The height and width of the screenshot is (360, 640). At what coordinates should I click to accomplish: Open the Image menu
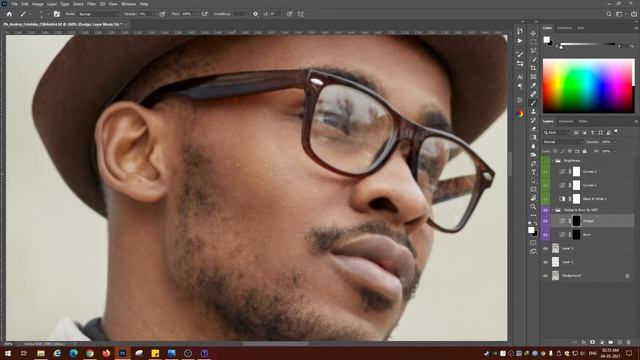click(x=38, y=4)
